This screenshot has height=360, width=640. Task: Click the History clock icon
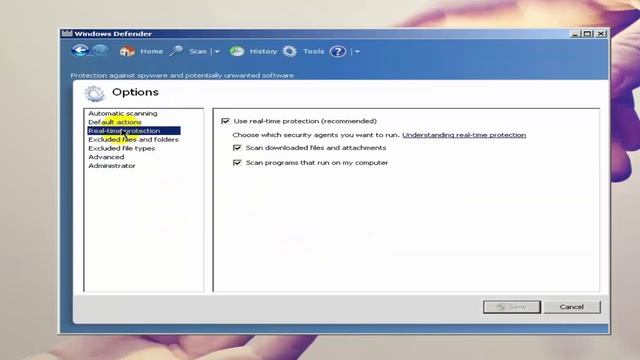point(237,51)
